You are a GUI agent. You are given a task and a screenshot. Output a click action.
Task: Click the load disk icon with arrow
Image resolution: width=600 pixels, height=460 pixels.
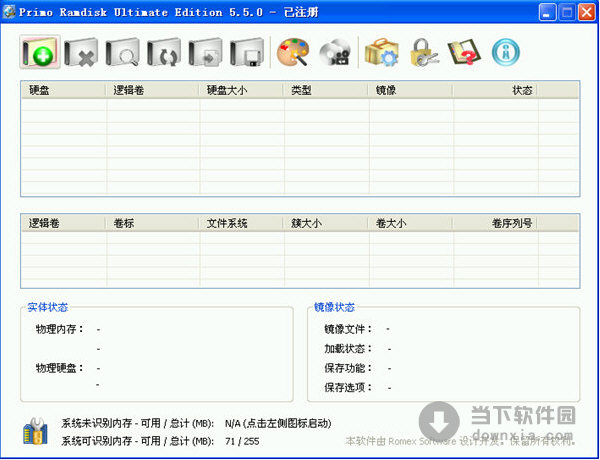(205, 52)
